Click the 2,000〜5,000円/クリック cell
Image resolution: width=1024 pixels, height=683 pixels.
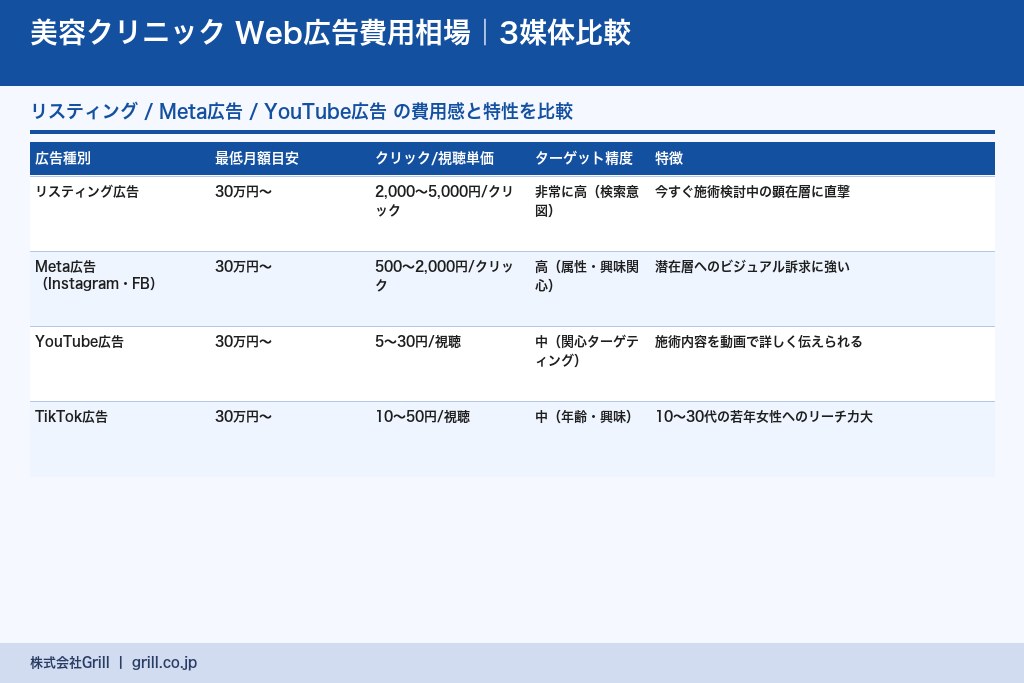pyautogui.click(x=441, y=201)
